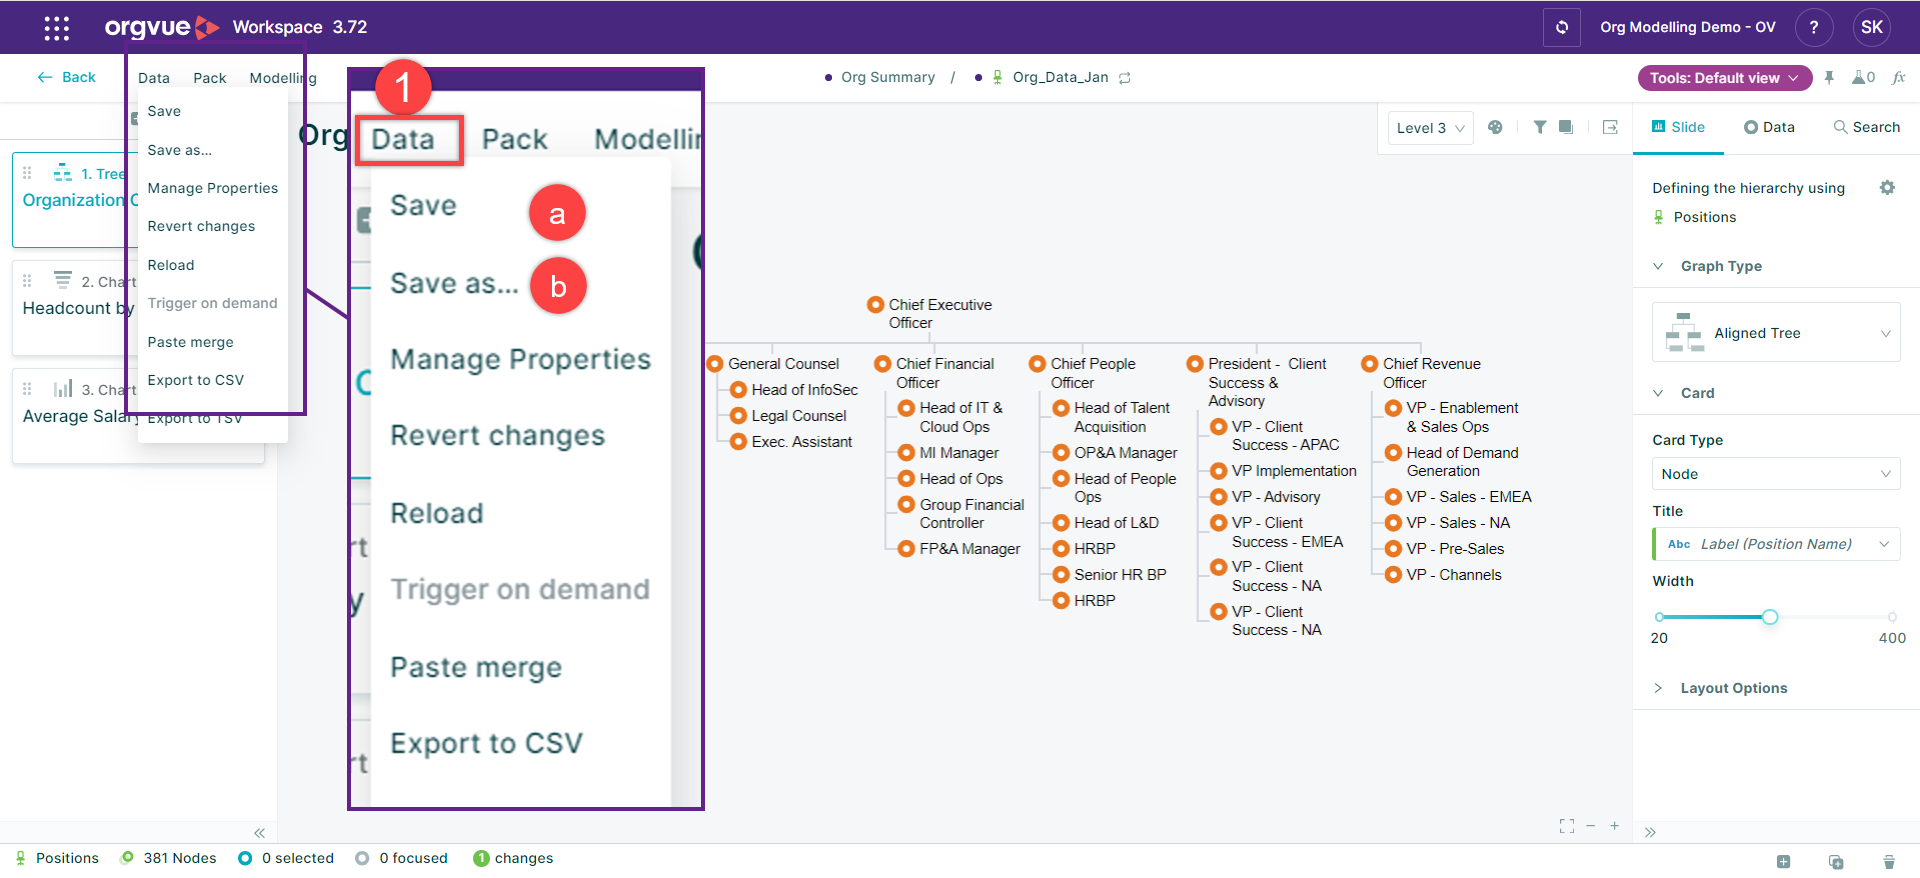Switch to the Slide tab
Image resolution: width=1920 pixels, height=878 pixels.
[x=1678, y=127]
